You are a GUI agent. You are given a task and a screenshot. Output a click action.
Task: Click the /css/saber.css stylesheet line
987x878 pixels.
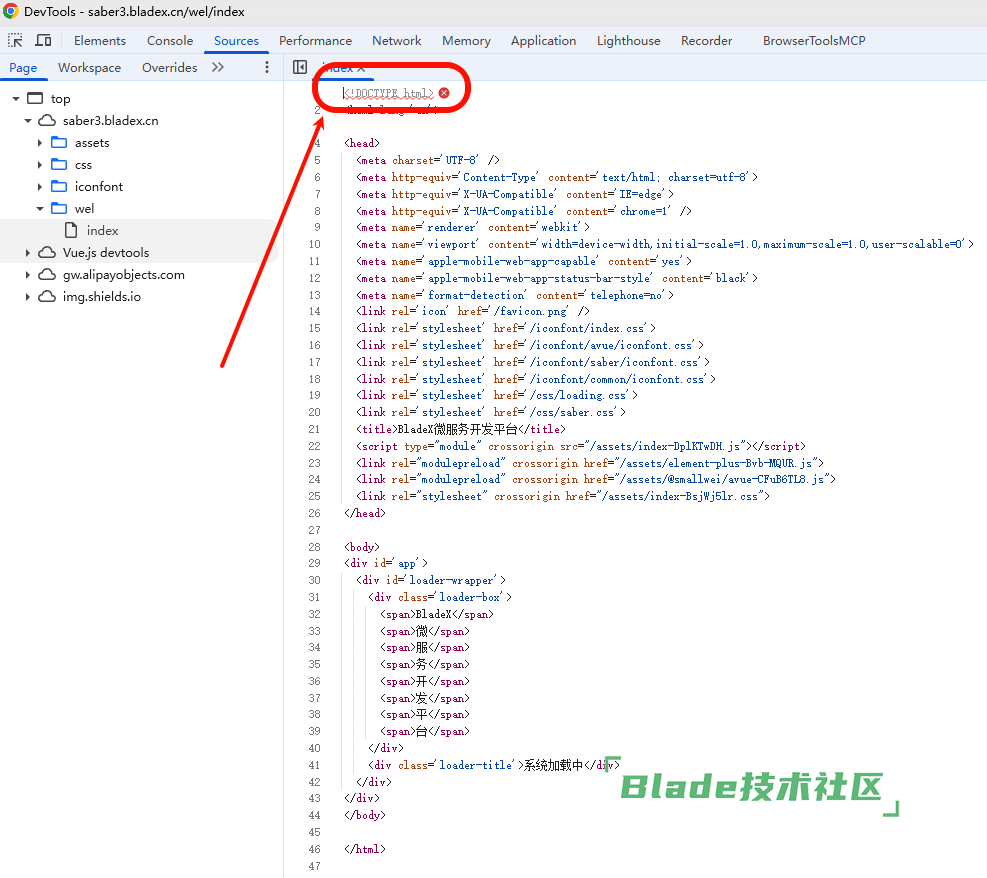tap(491, 412)
